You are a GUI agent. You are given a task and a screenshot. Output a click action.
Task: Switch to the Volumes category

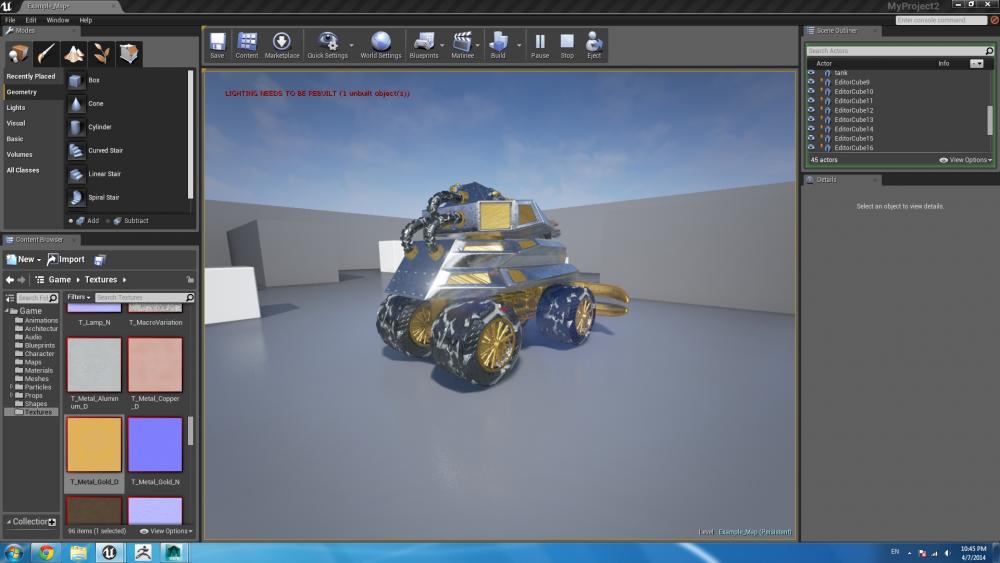[x=19, y=155]
